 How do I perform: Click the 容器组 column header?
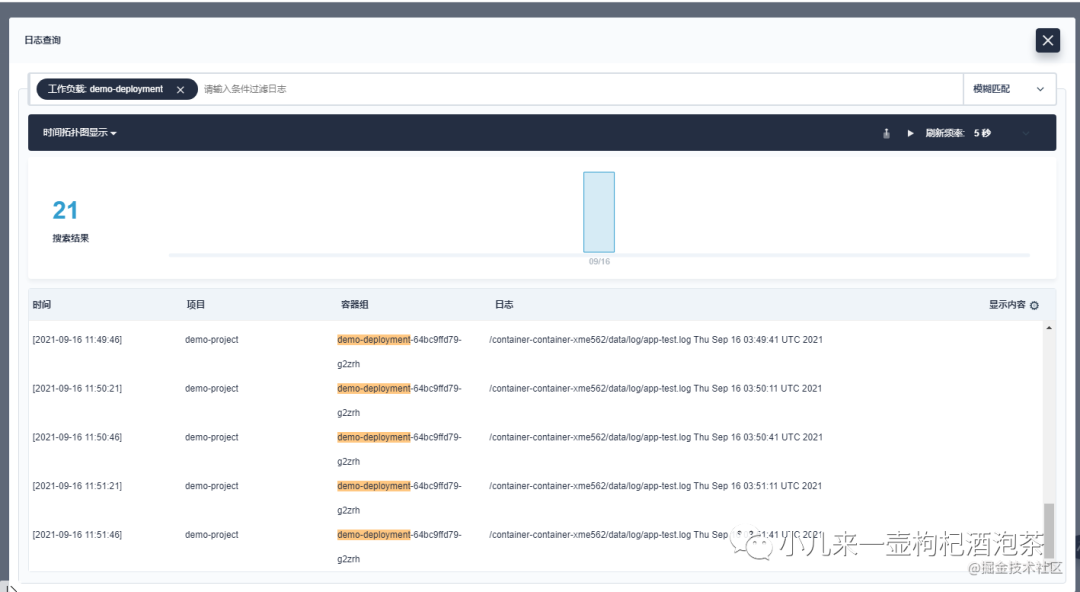coord(354,305)
